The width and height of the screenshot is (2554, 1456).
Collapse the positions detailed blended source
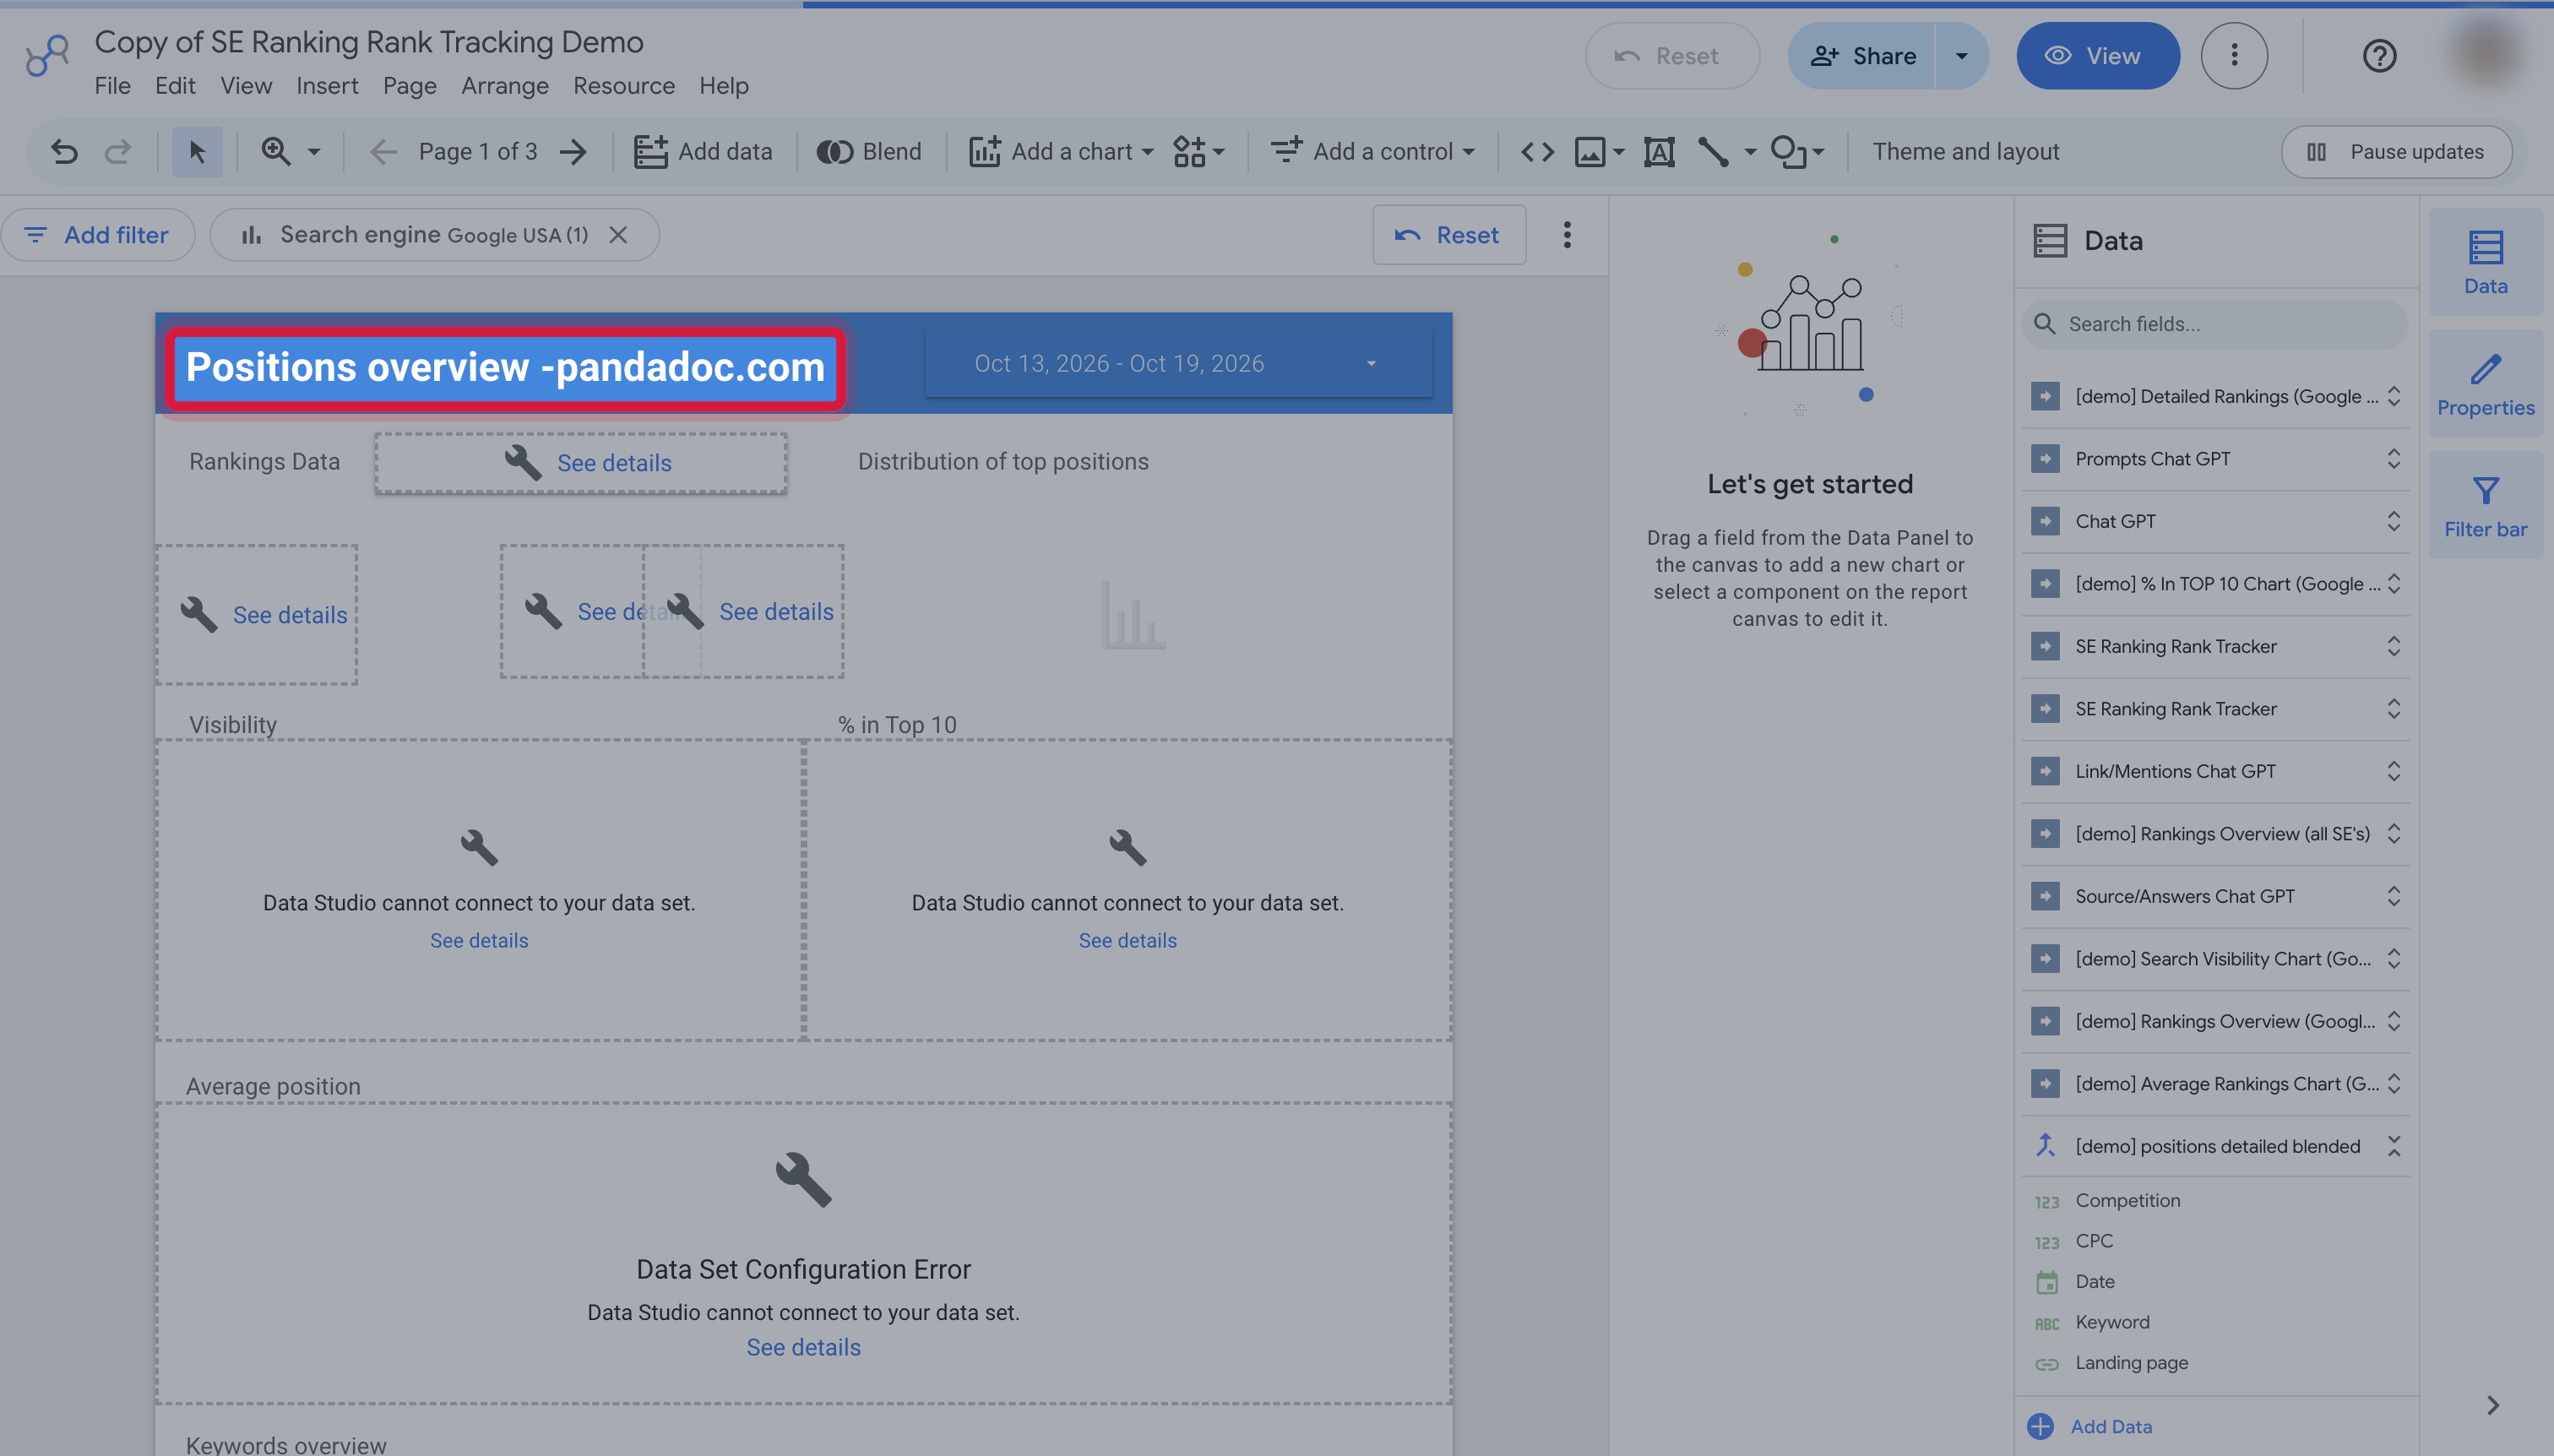point(2393,1146)
